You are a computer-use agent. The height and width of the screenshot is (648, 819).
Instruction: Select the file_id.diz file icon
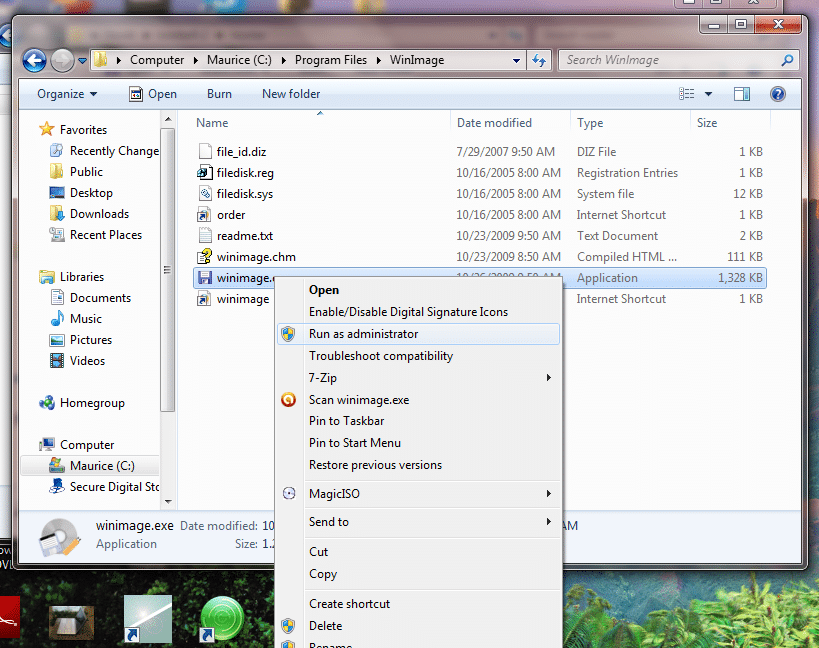[x=205, y=151]
